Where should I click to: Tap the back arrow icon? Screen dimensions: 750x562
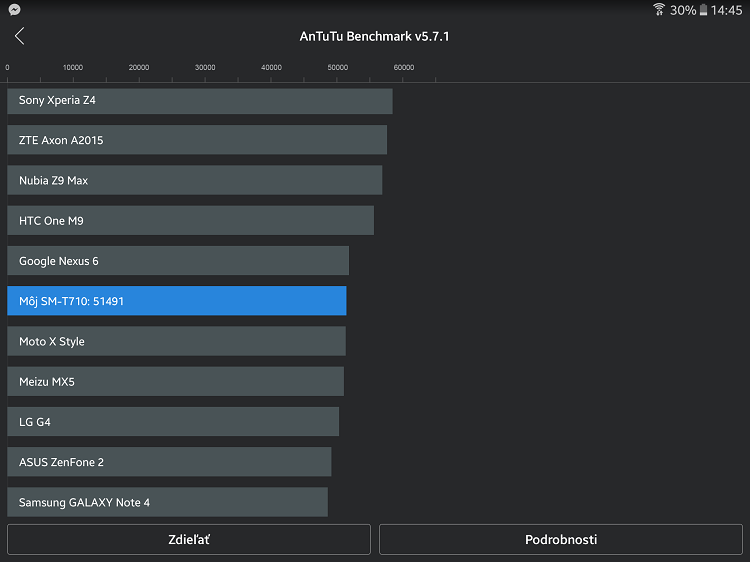[19, 36]
